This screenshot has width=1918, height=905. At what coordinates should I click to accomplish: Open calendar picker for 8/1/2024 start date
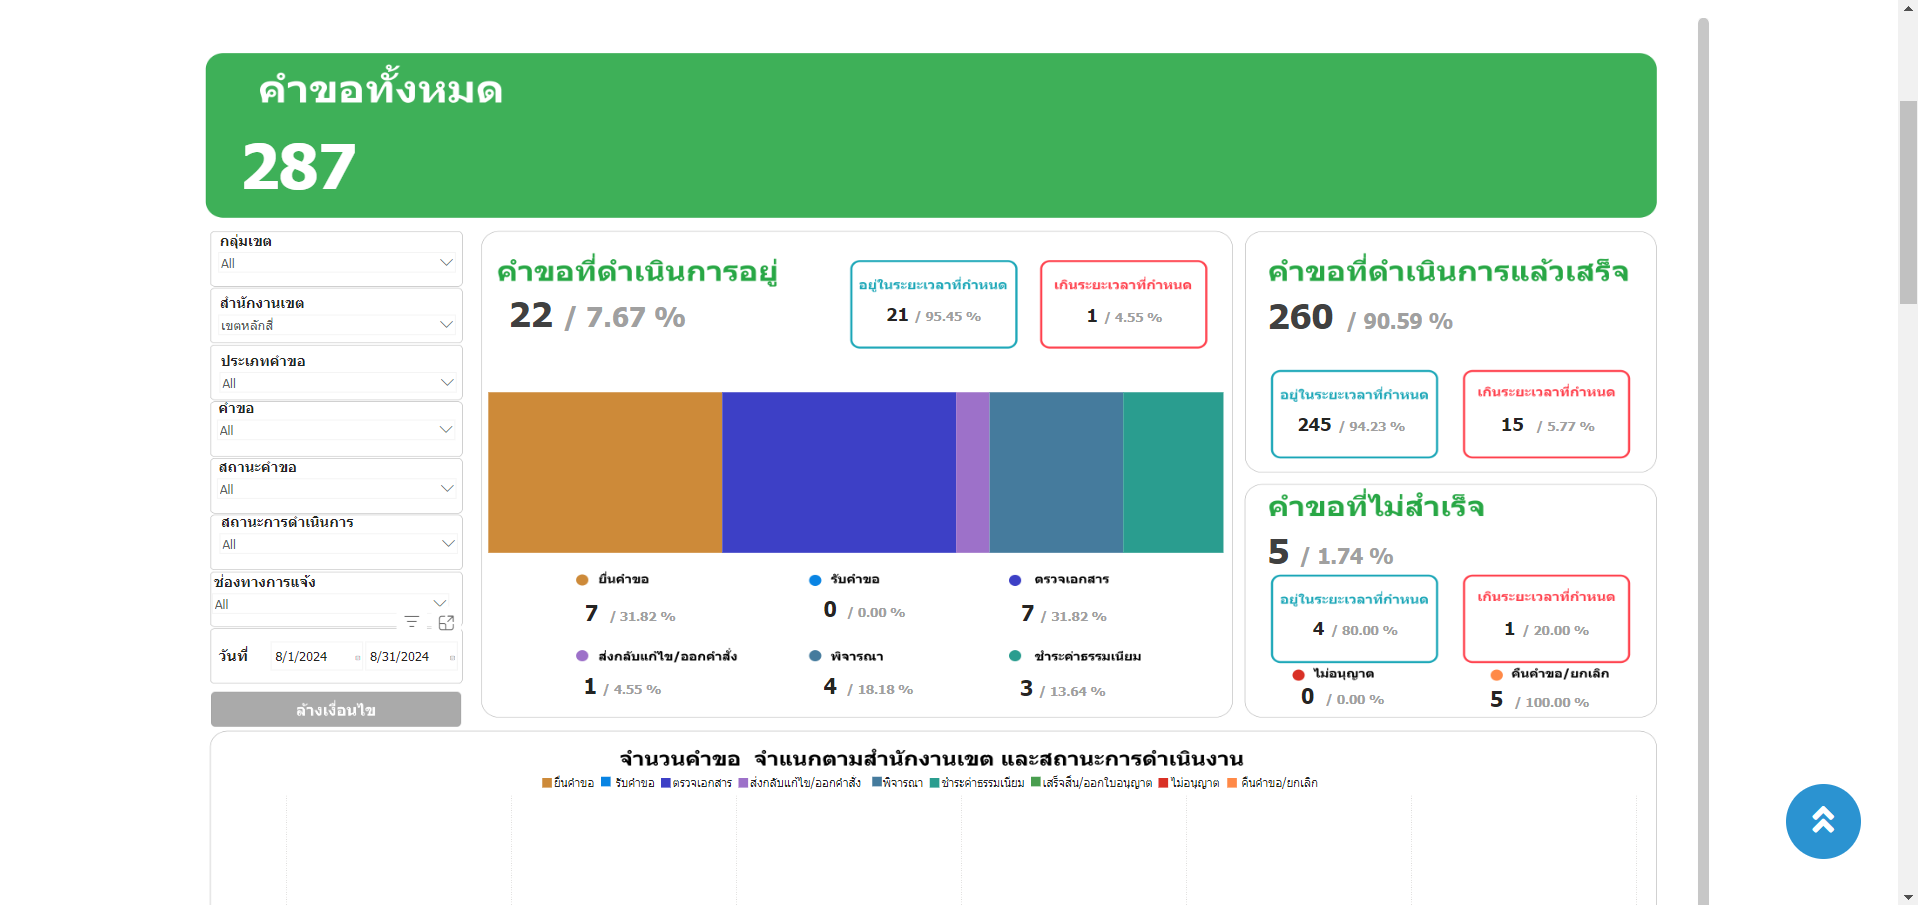pos(357,657)
